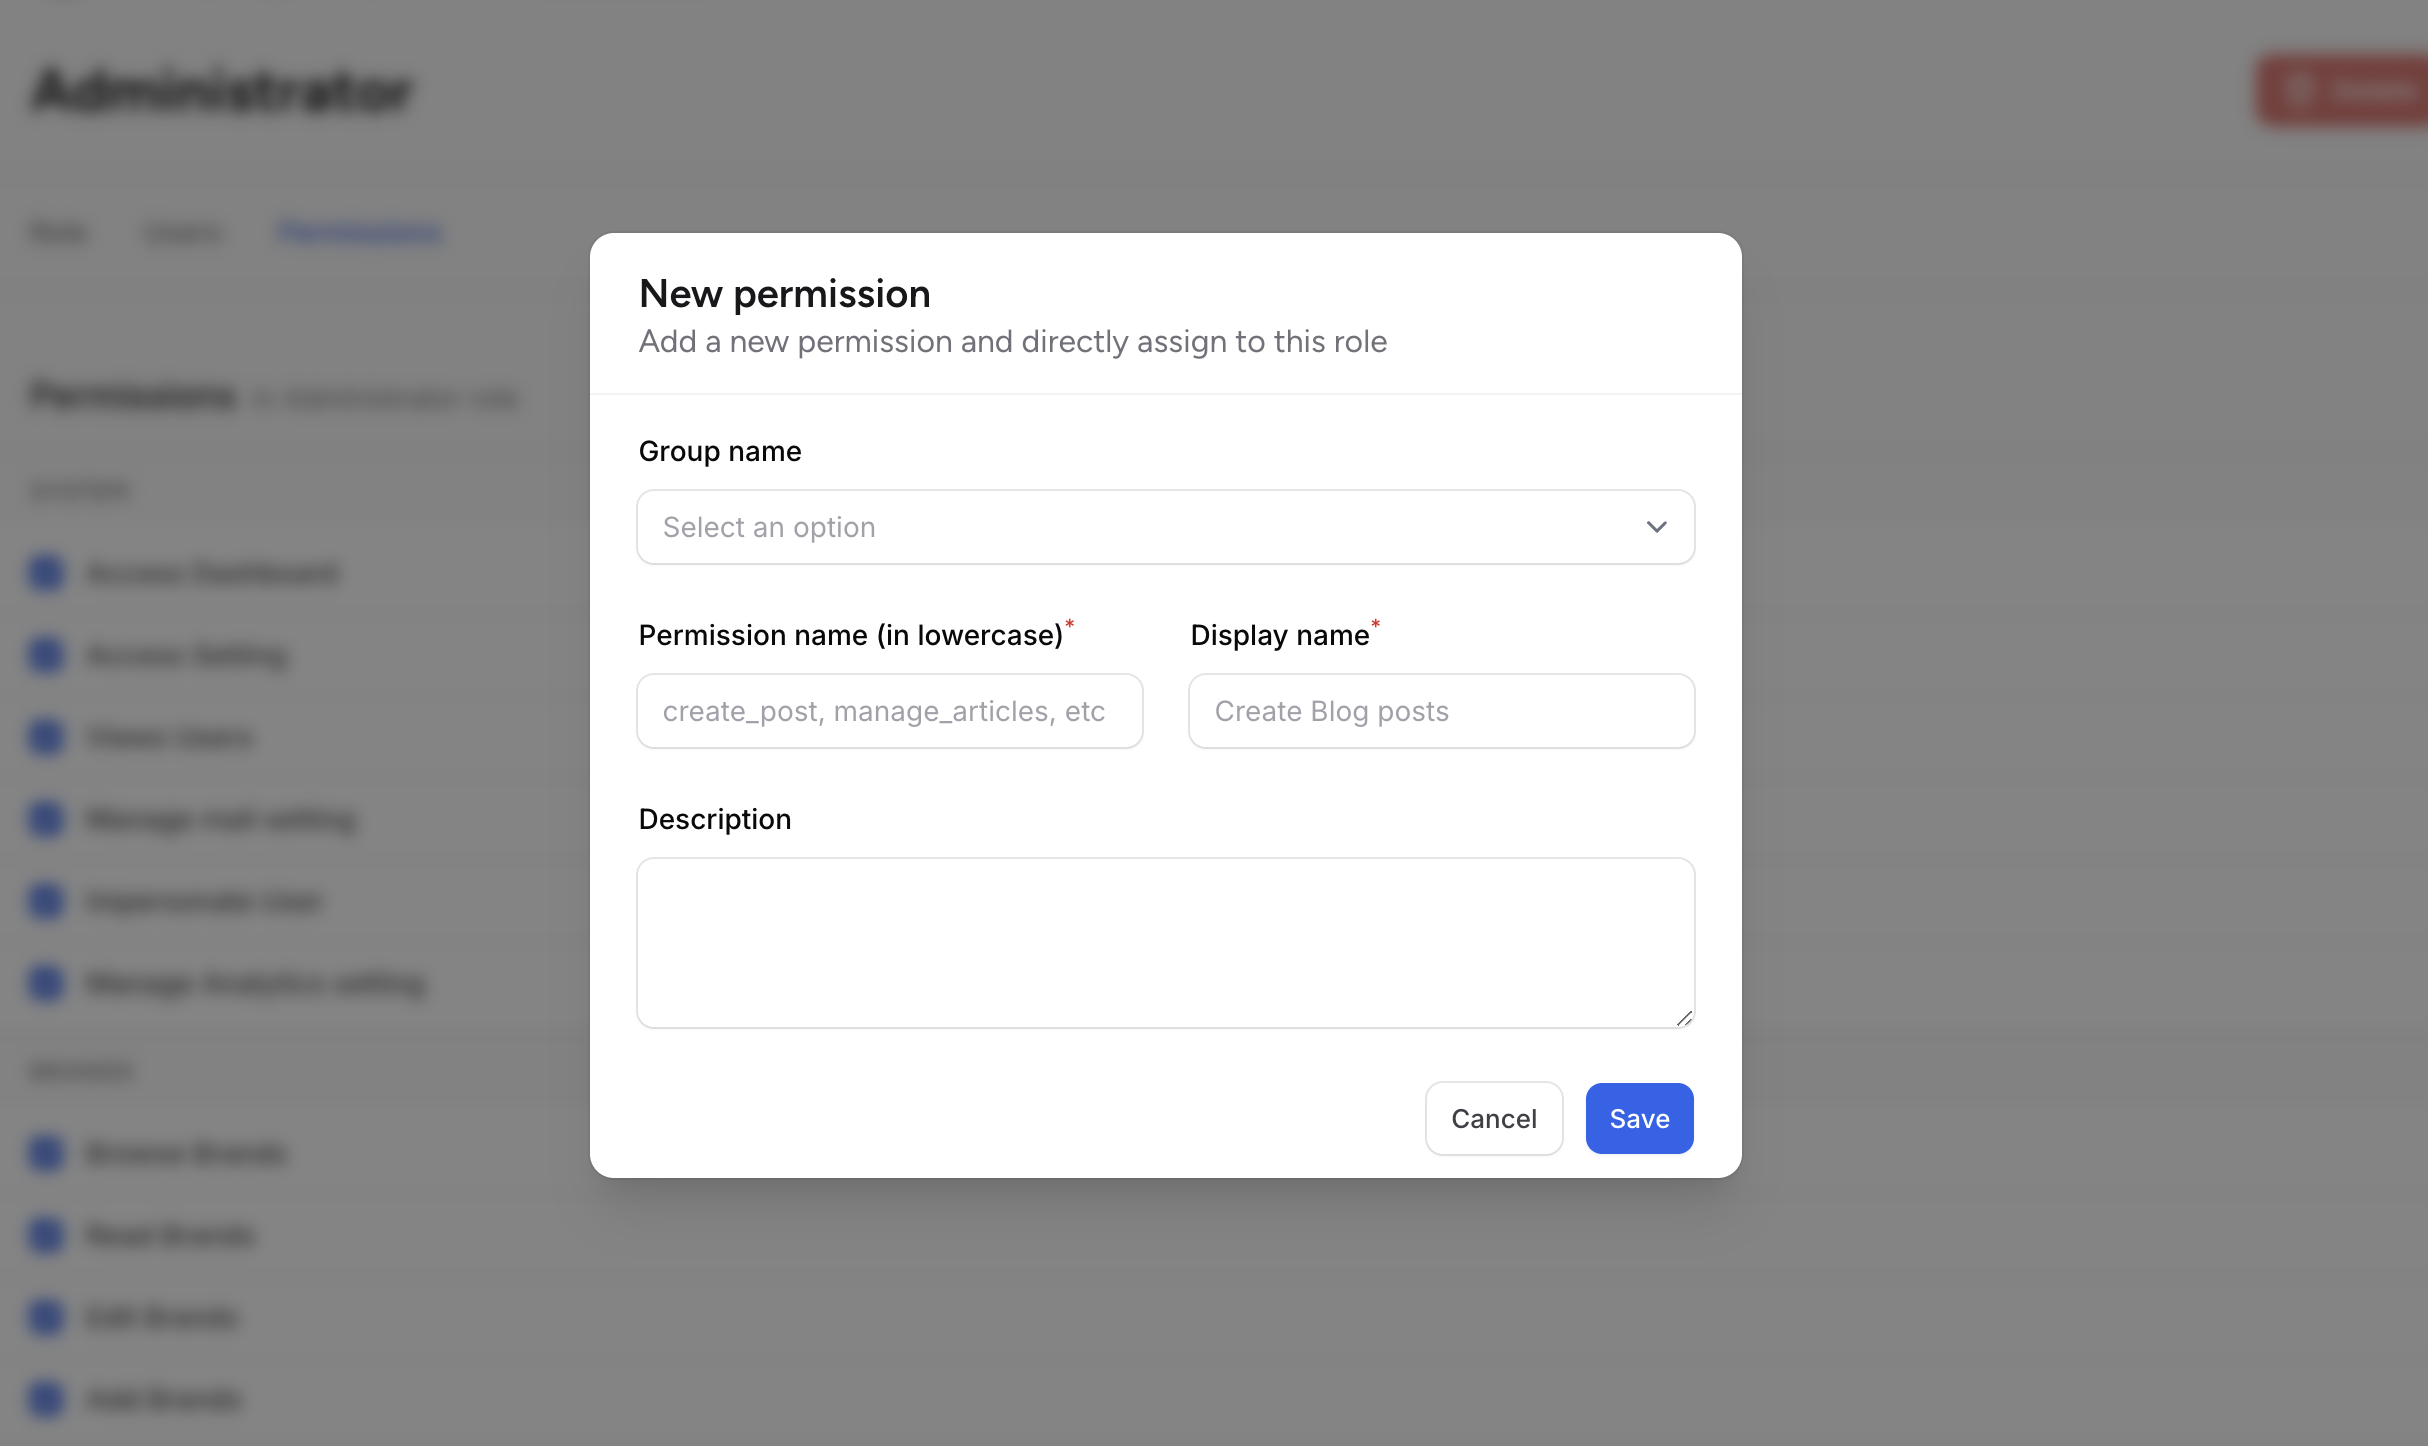The image size is (2428, 1446).
Task: Click Cancel to dismiss the dialog
Action: (x=1493, y=1118)
